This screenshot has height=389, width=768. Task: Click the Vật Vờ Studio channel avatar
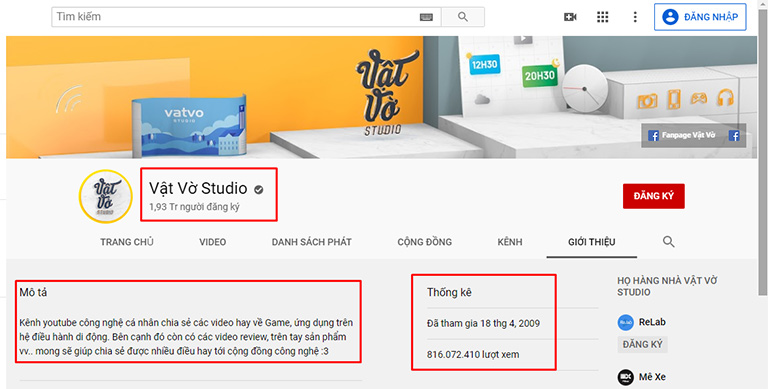[106, 196]
